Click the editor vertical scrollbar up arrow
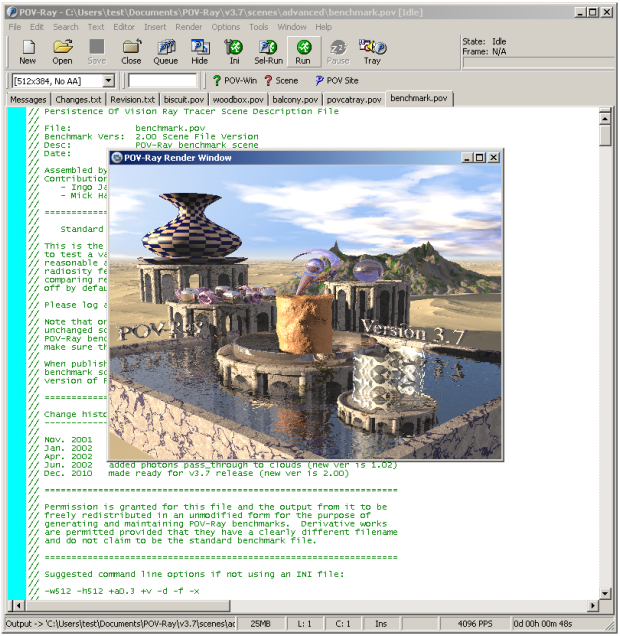The image size is (620, 636). (605, 118)
